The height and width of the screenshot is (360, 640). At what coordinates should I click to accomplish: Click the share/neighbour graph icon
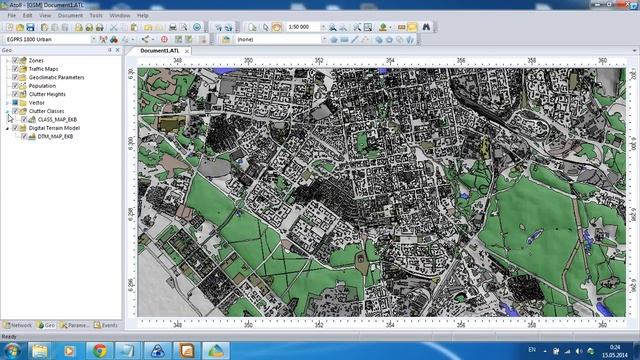[145, 40]
